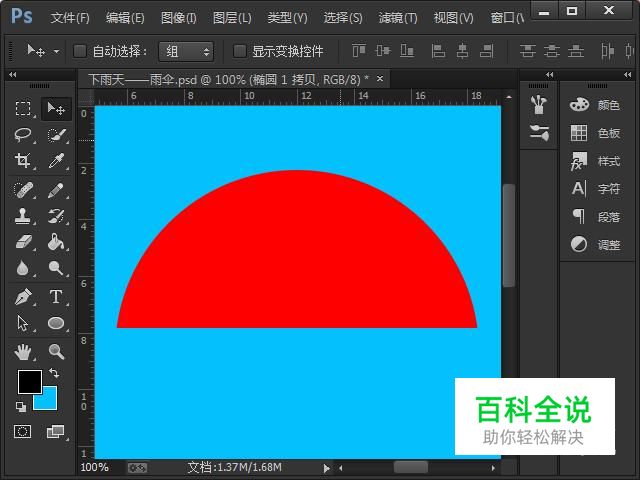Open the 滤镜(T) menu

click(398, 18)
